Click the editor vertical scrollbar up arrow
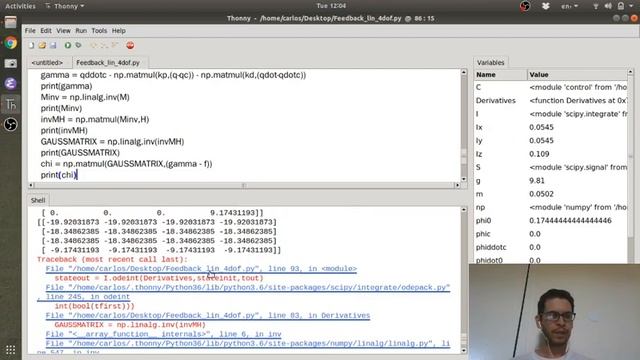Screen dimensions: 640x360 pyautogui.click(x=464, y=72)
